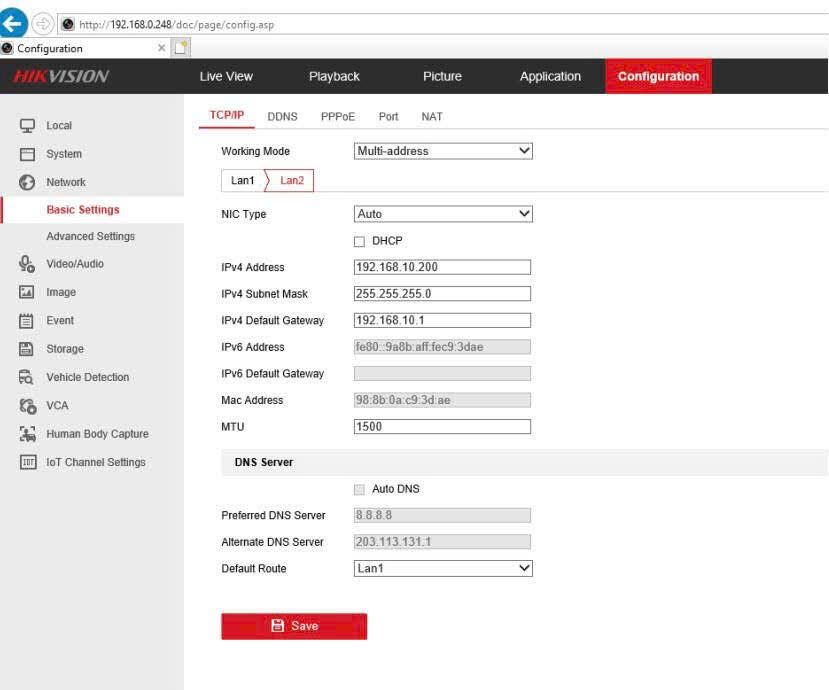This screenshot has width=829, height=690.
Task: Click the System icon in sidebar
Action: click(x=28, y=154)
